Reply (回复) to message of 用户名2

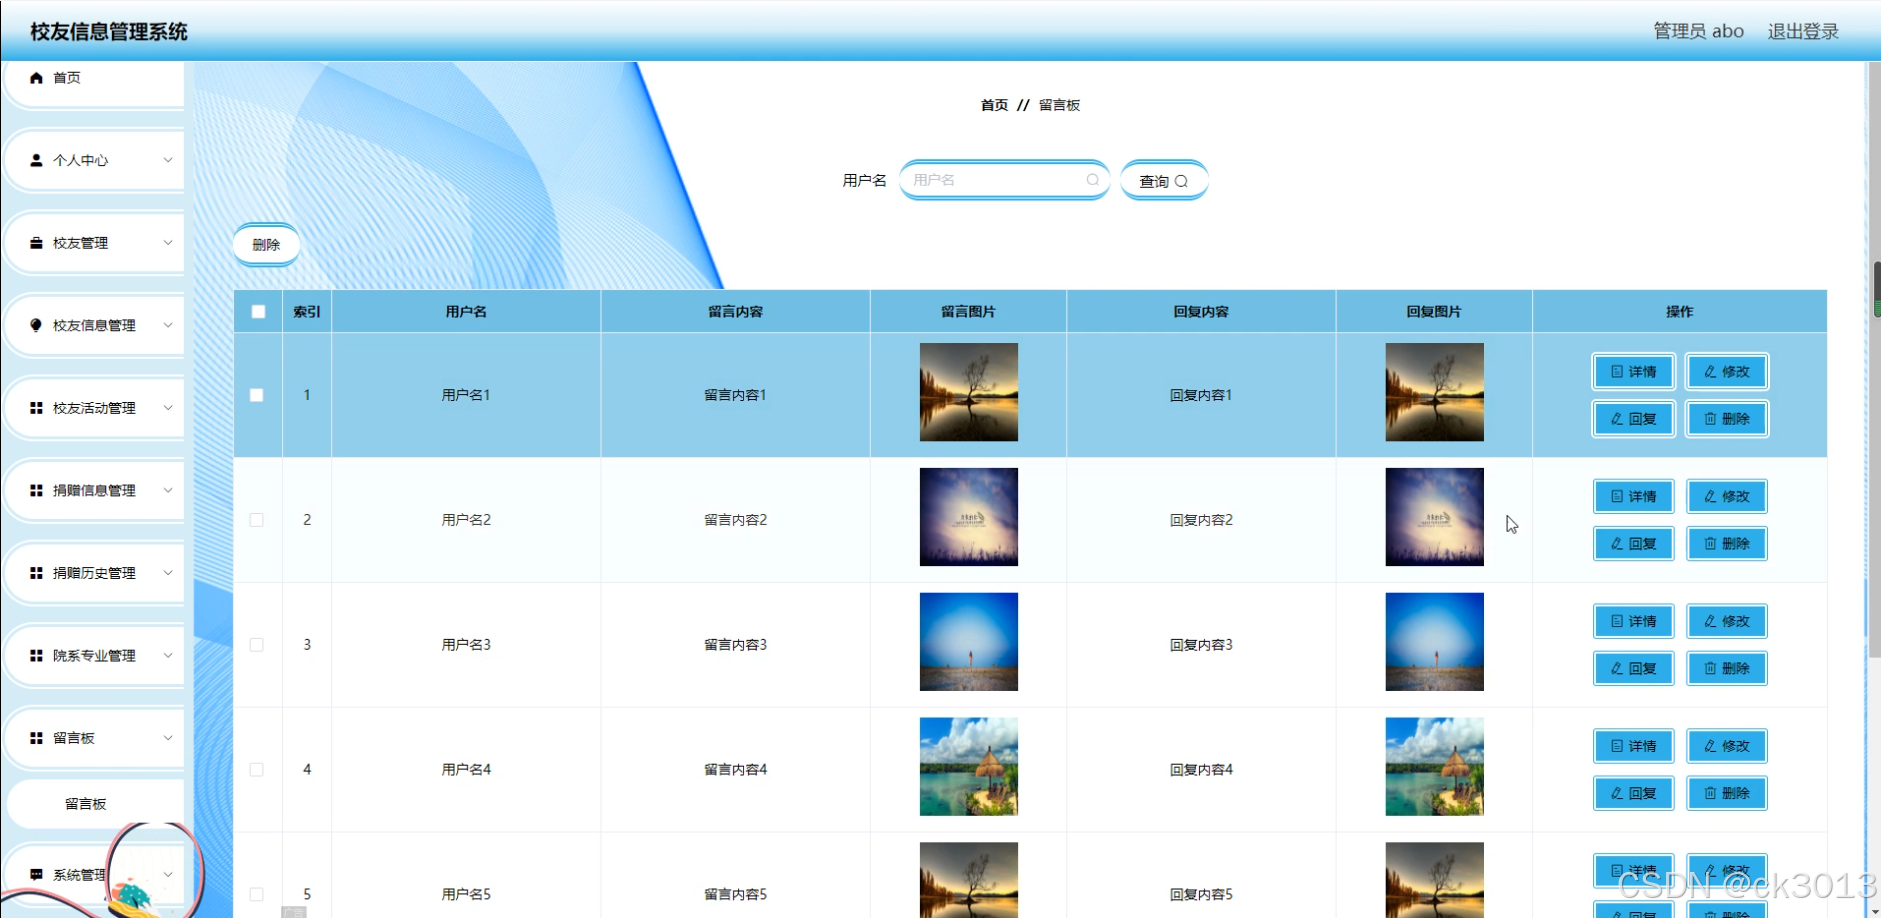(1633, 544)
